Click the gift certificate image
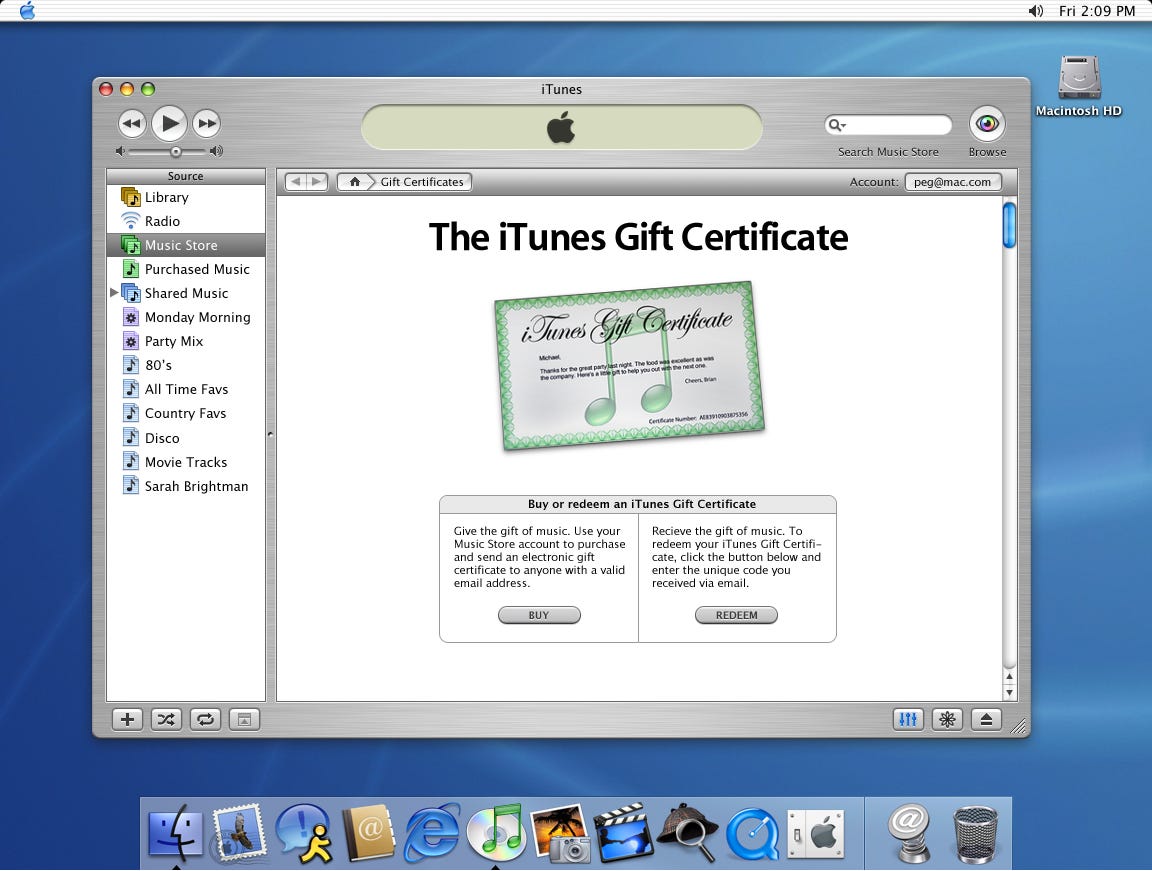Screen dimensions: 1152x871 tap(630, 365)
